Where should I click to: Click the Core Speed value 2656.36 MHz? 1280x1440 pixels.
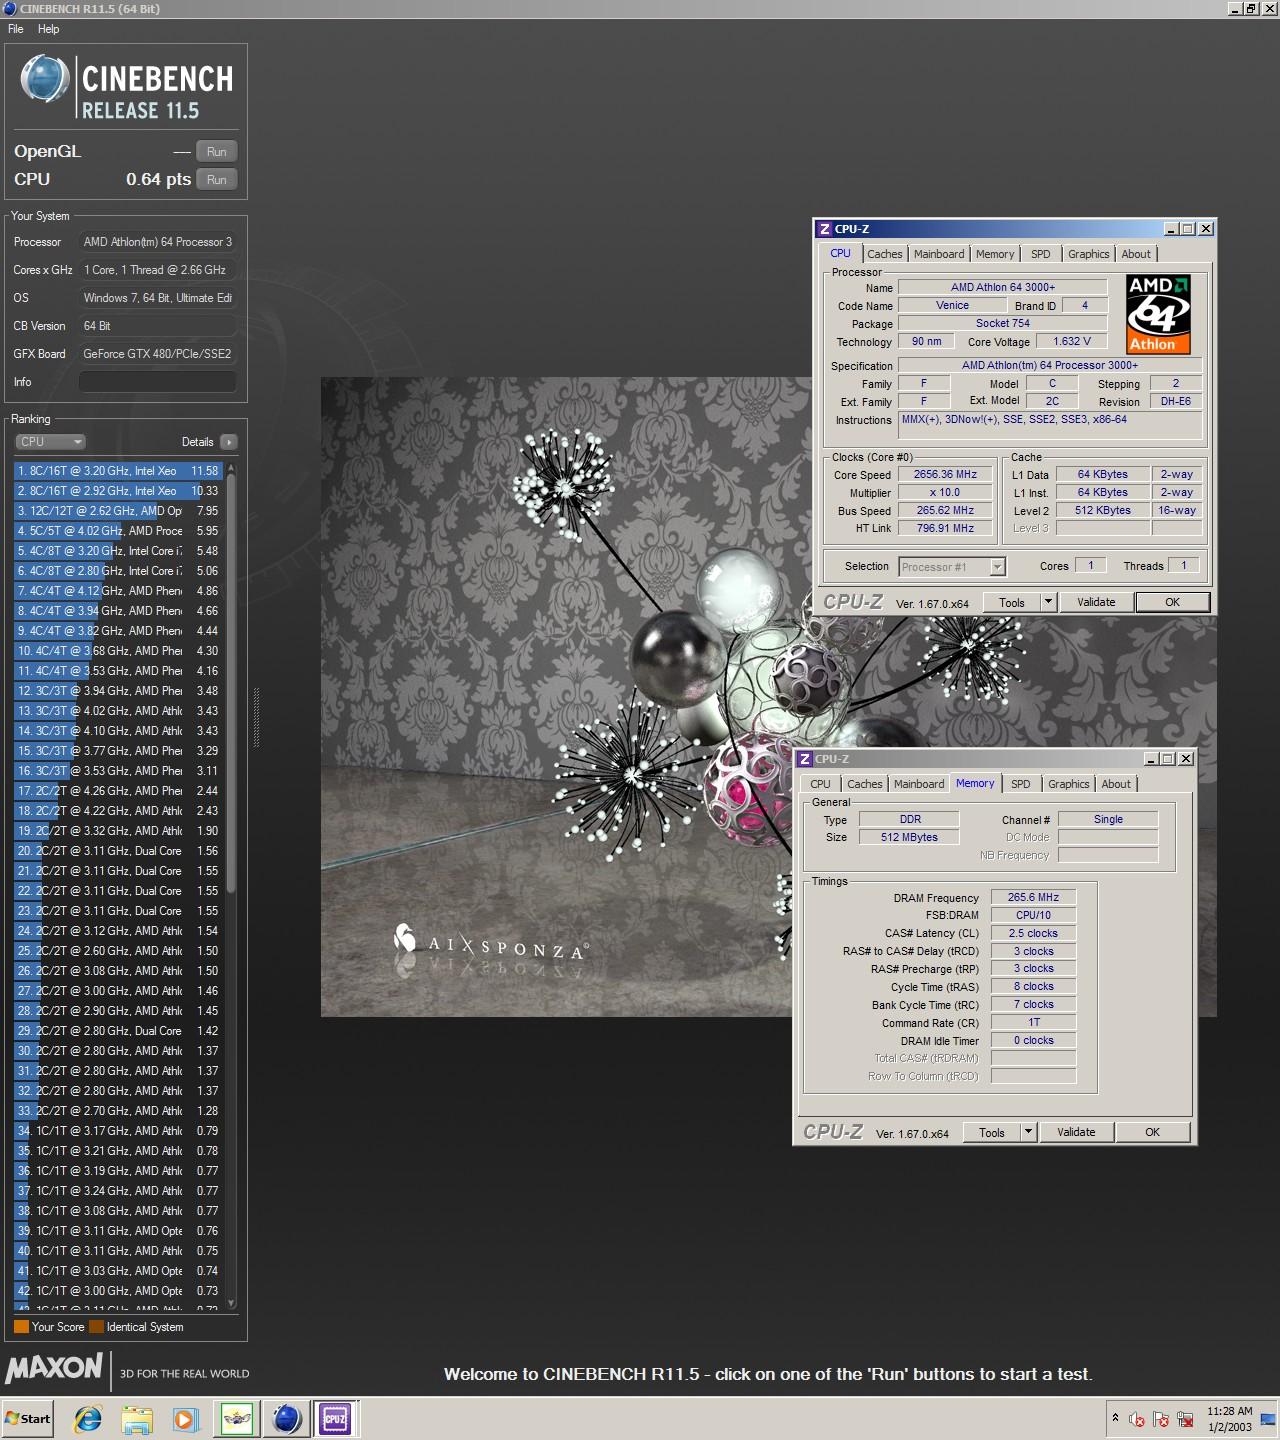945,475
